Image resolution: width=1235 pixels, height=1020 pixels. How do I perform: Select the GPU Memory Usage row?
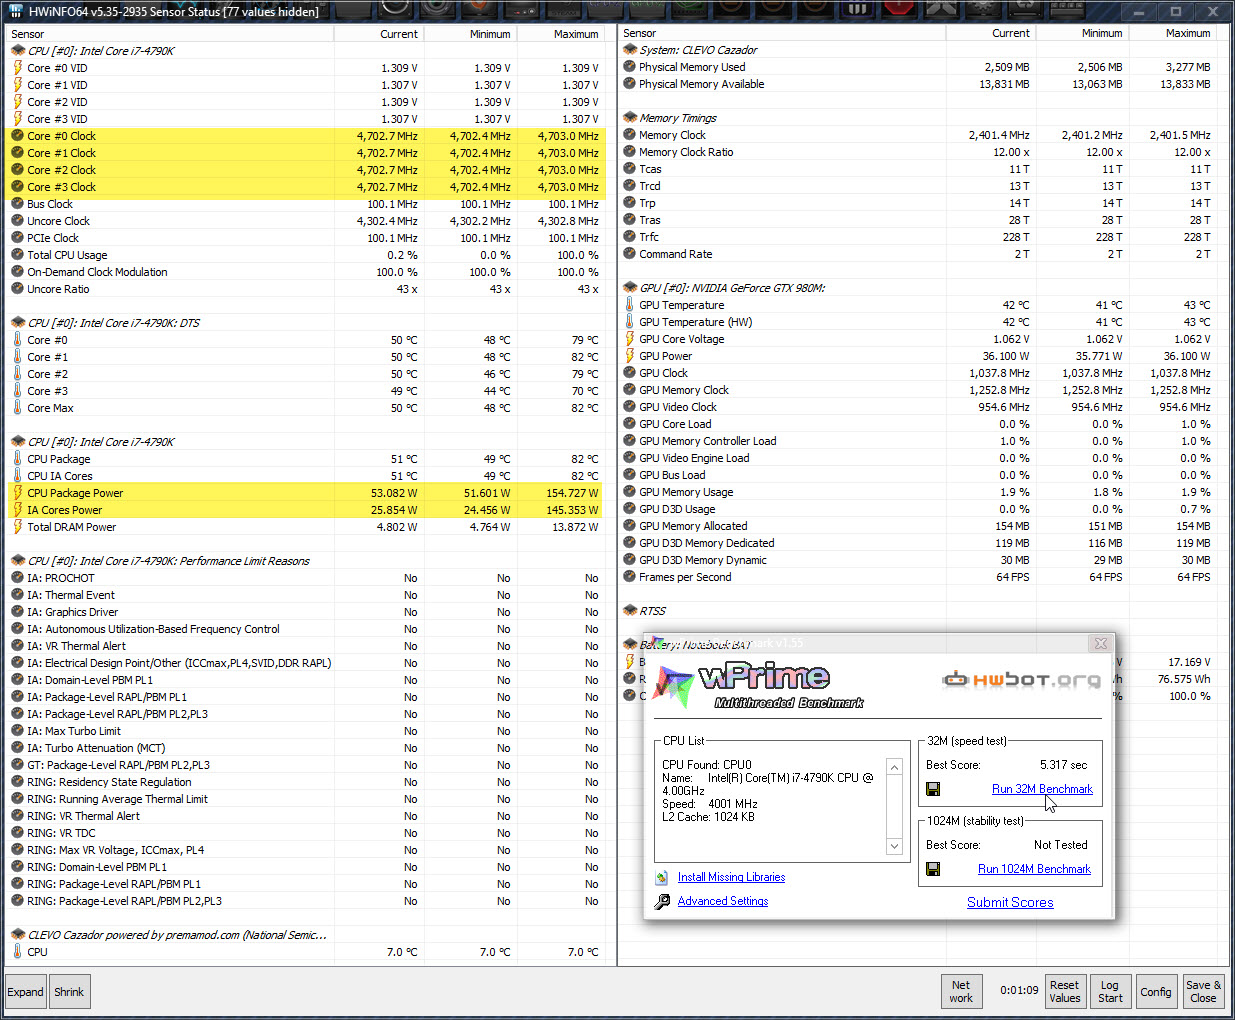[x=918, y=492]
